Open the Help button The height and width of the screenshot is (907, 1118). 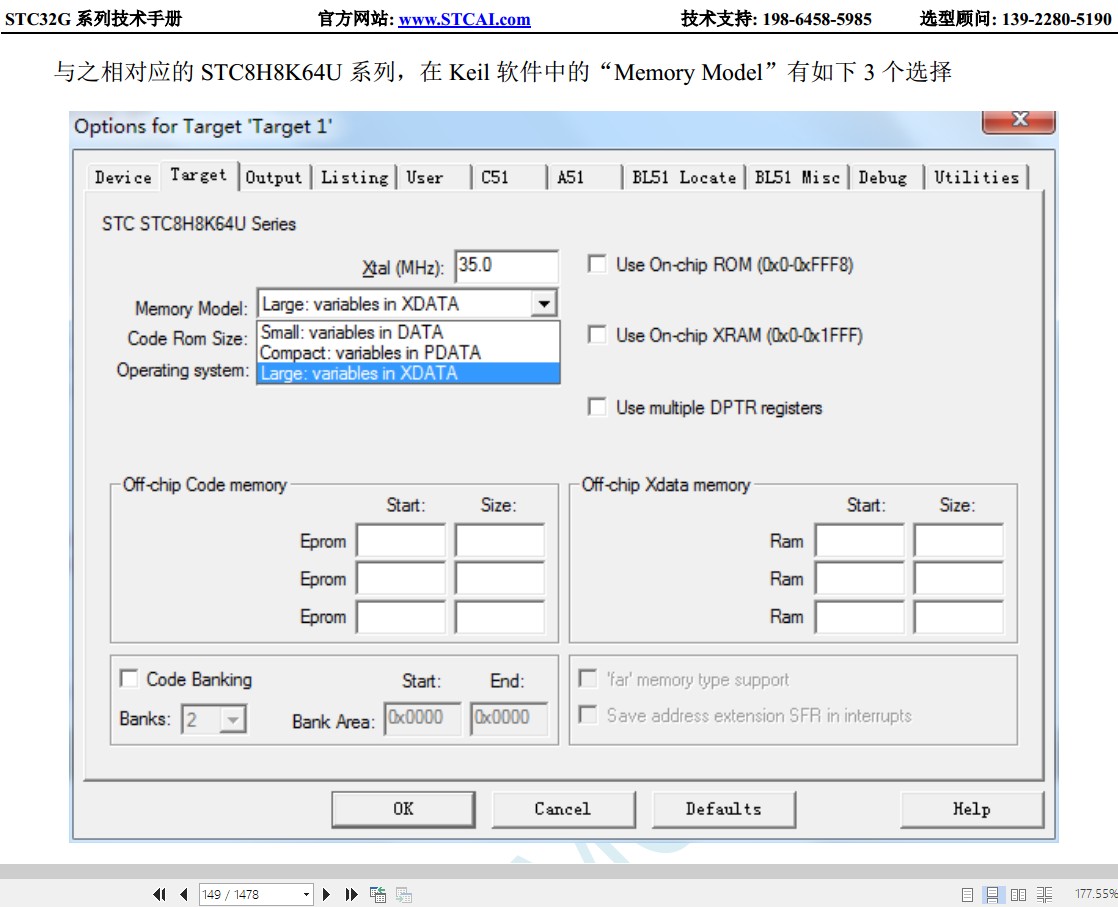tap(972, 809)
